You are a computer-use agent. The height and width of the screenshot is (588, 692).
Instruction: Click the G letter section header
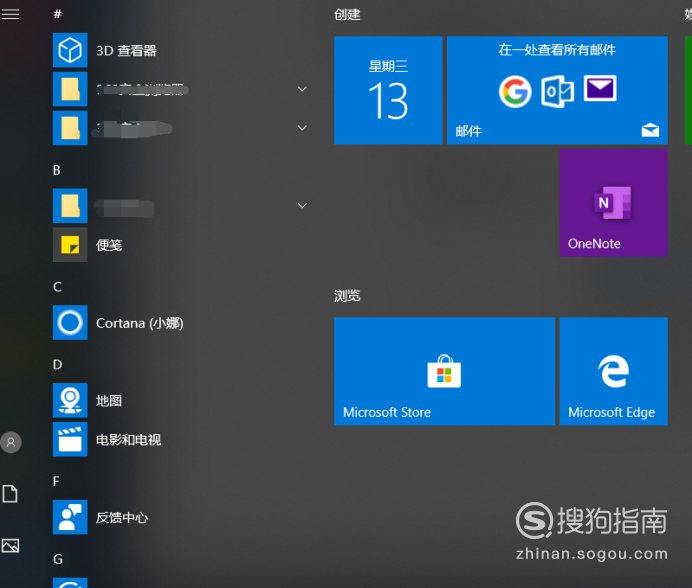(x=58, y=559)
